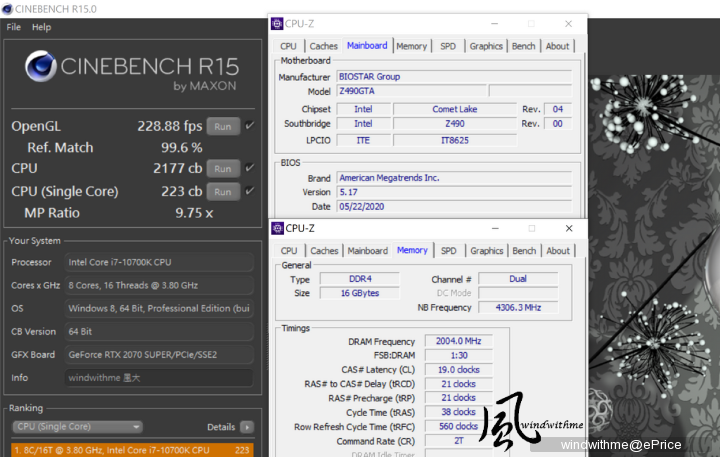
Task: Open Caches tab in upper CPU-Z window
Action: (323, 46)
